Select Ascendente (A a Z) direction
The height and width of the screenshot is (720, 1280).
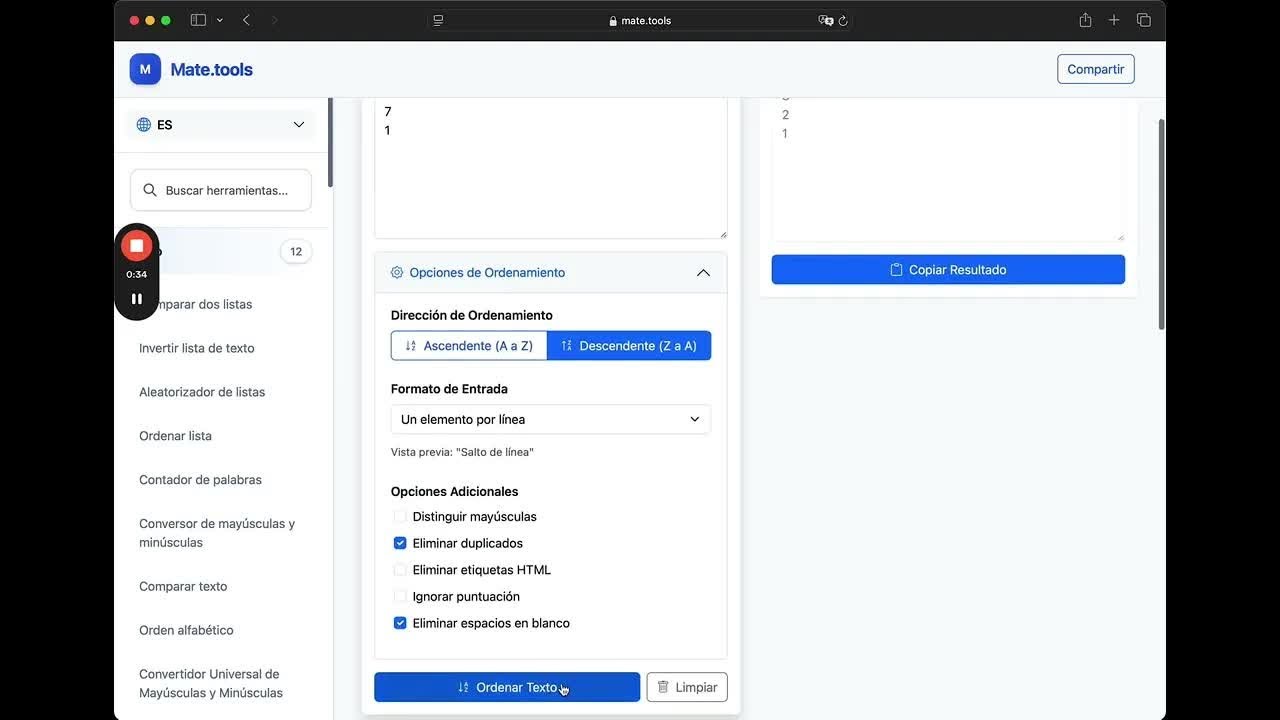[x=469, y=346]
